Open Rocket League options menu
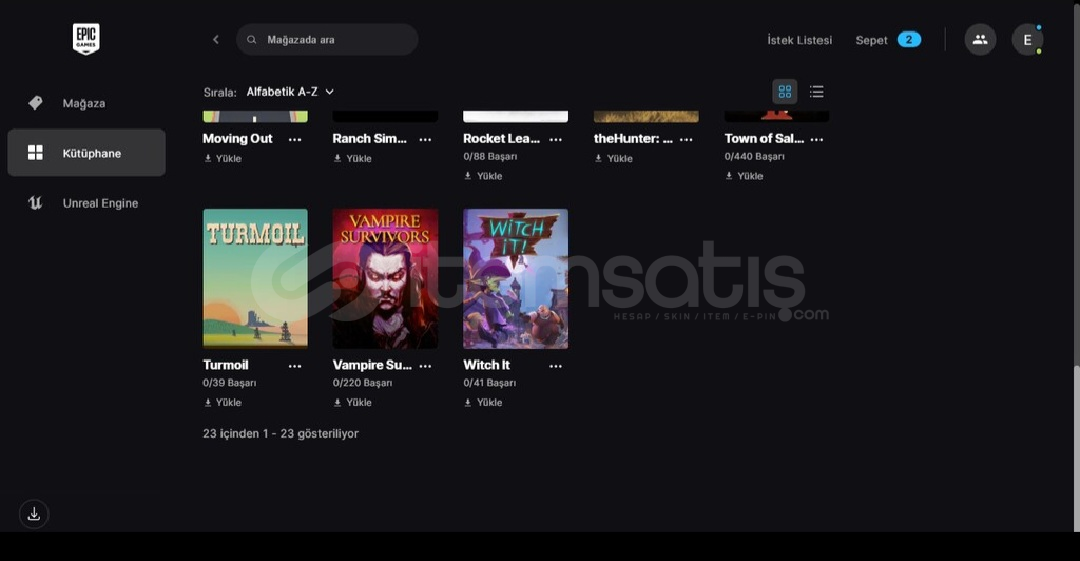This screenshot has width=1080, height=561. coord(555,139)
